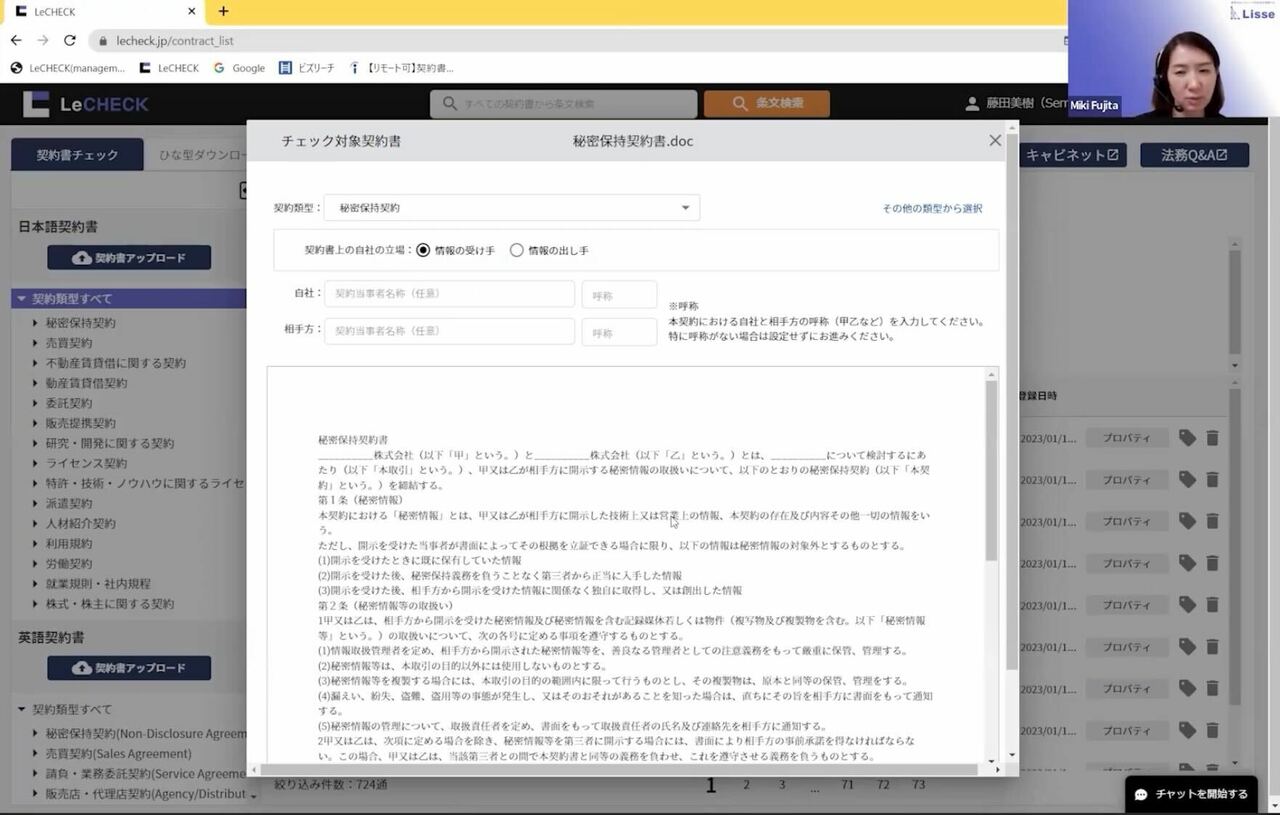Click the tag icon in the first row
Image resolution: width=1280 pixels, height=815 pixels.
[x=1187, y=438]
